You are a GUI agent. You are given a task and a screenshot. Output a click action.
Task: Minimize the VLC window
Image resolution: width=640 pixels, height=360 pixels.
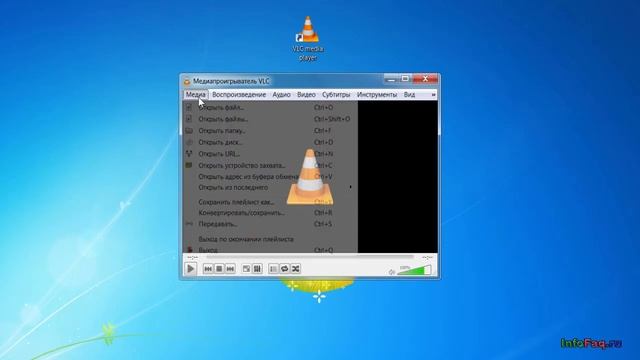[391, 79]
